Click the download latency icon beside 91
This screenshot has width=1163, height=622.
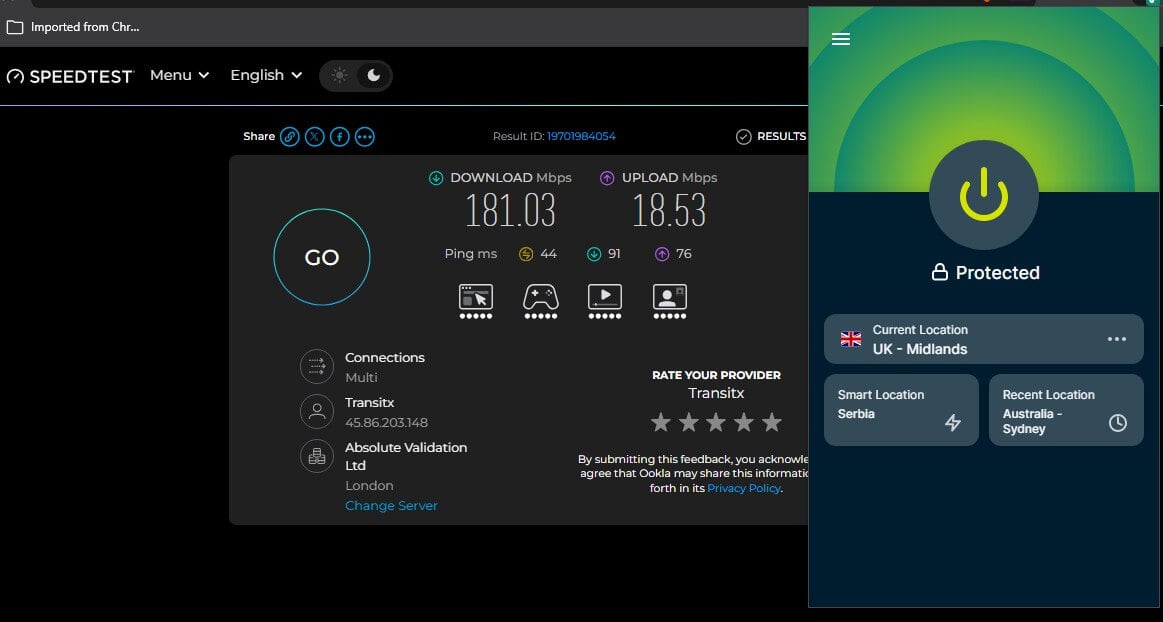[594, 254]
